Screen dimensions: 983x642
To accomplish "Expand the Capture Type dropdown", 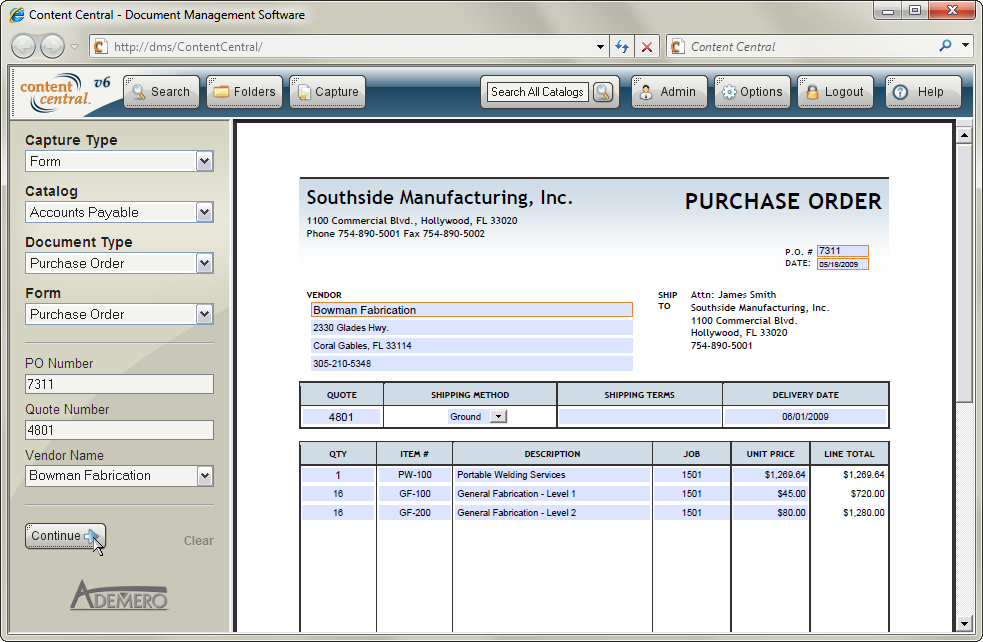I will point(204,161).
